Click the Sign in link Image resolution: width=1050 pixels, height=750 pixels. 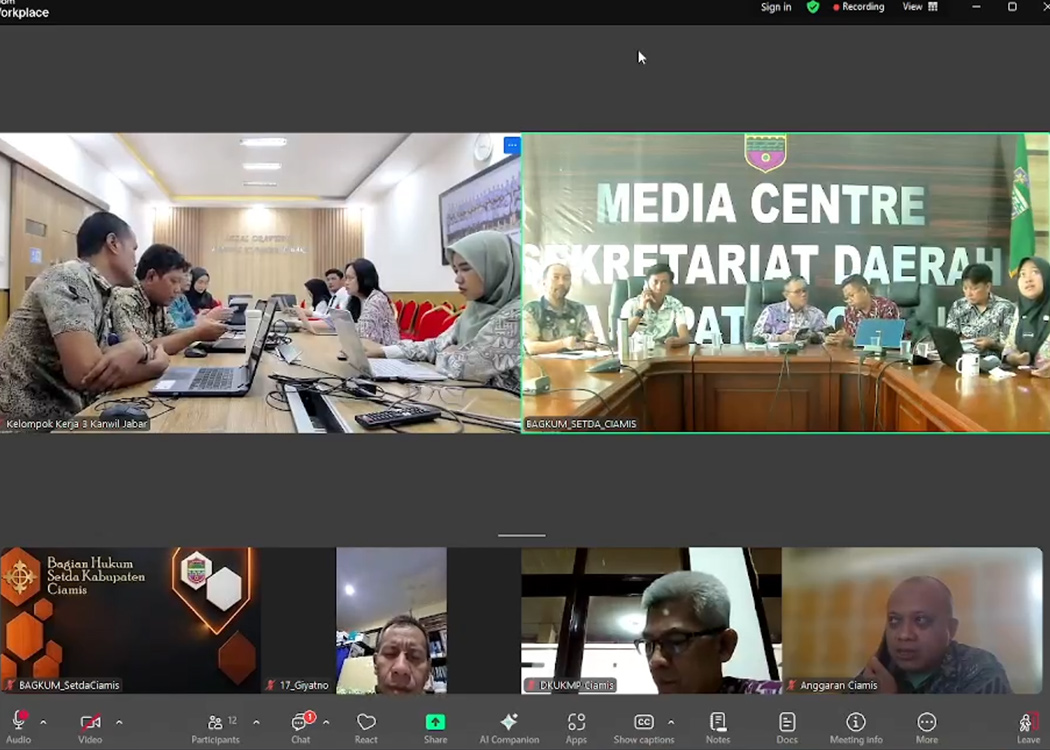pyautogui.click(x=775, y=7)
